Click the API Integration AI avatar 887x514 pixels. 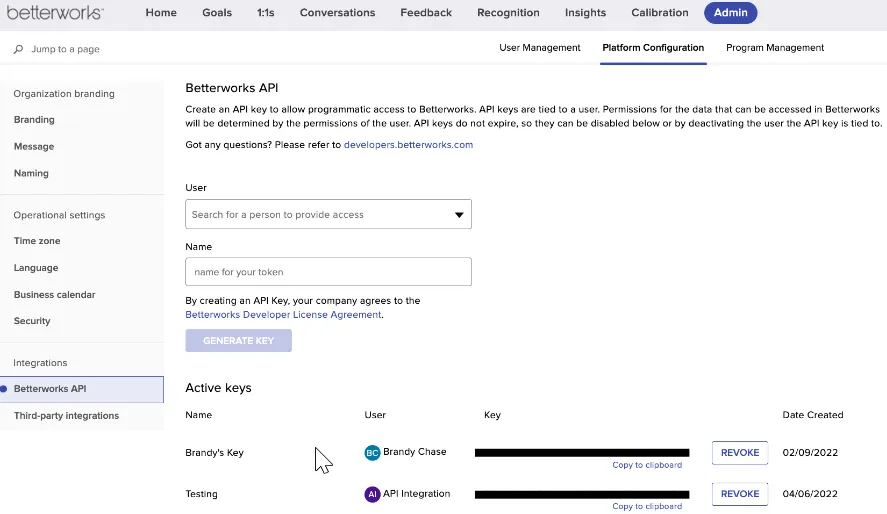click(372, 494)
